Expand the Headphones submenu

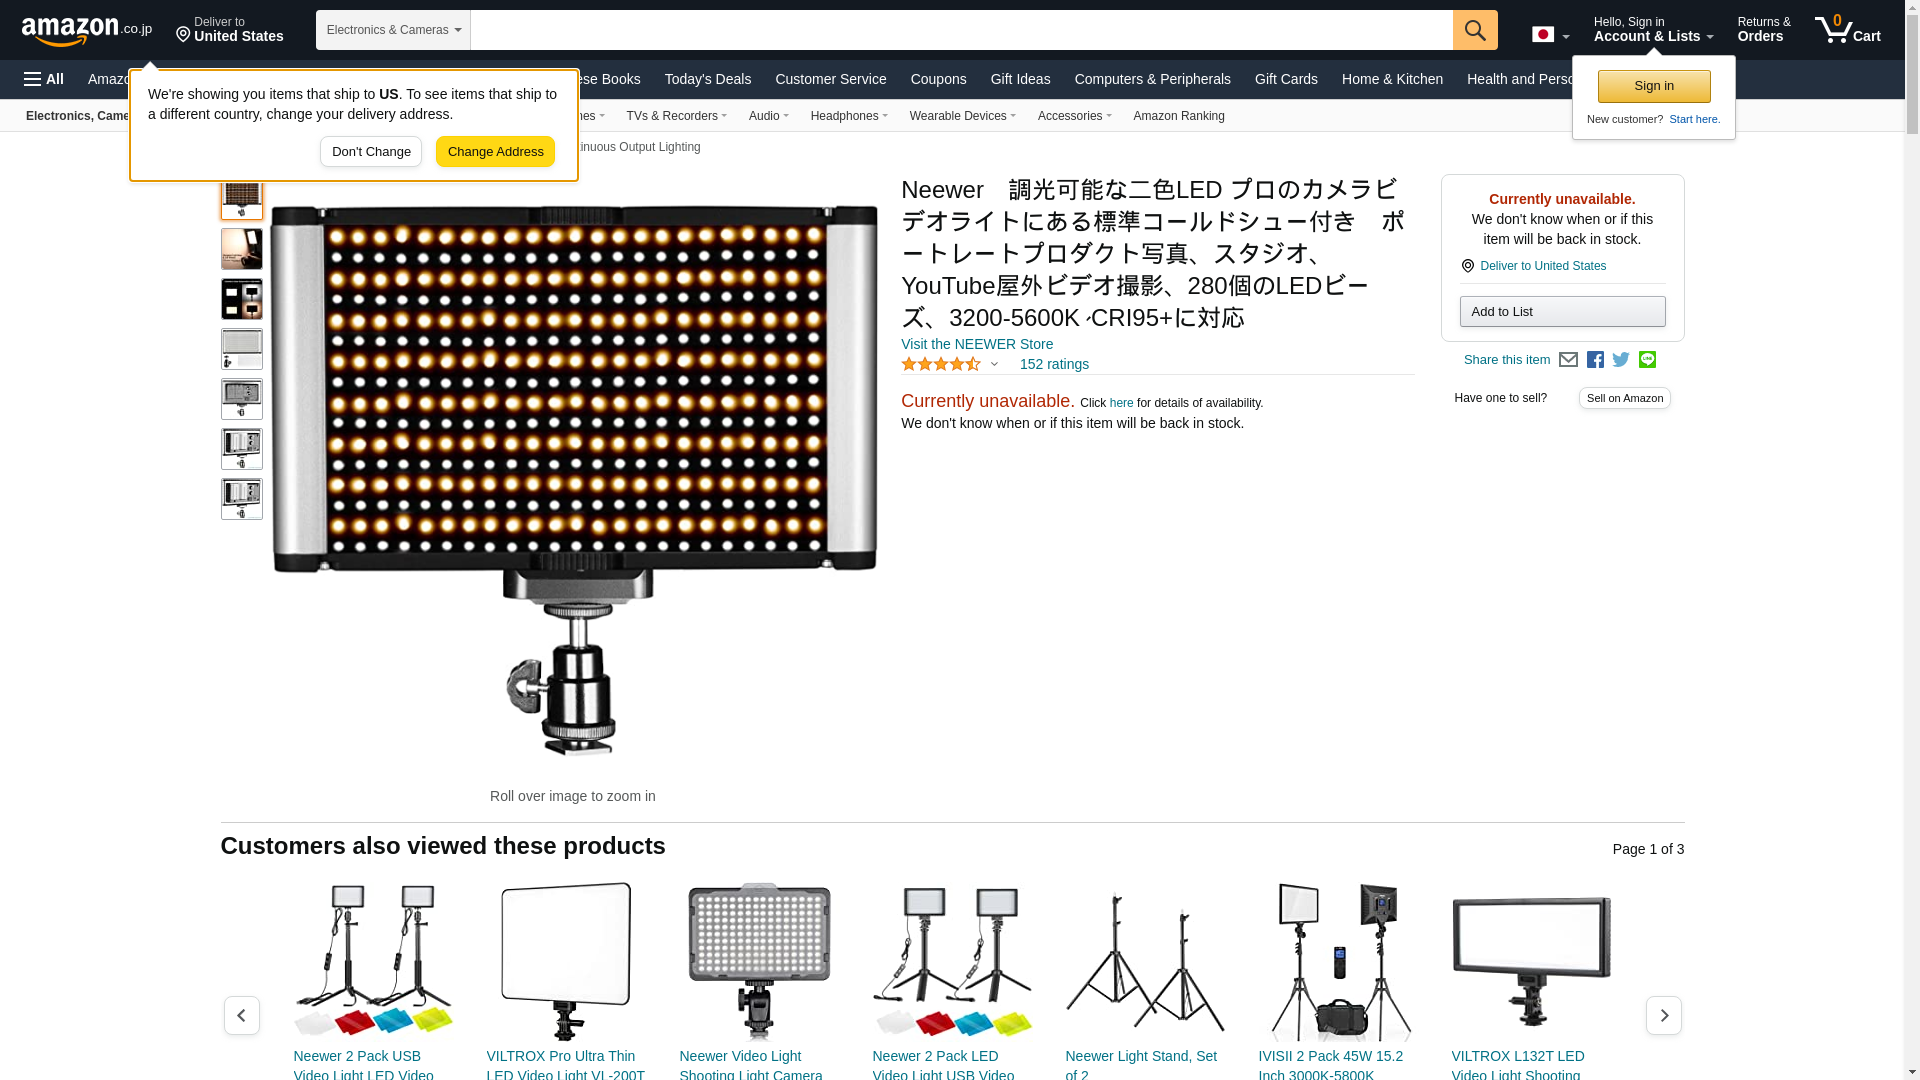point(848,116)
